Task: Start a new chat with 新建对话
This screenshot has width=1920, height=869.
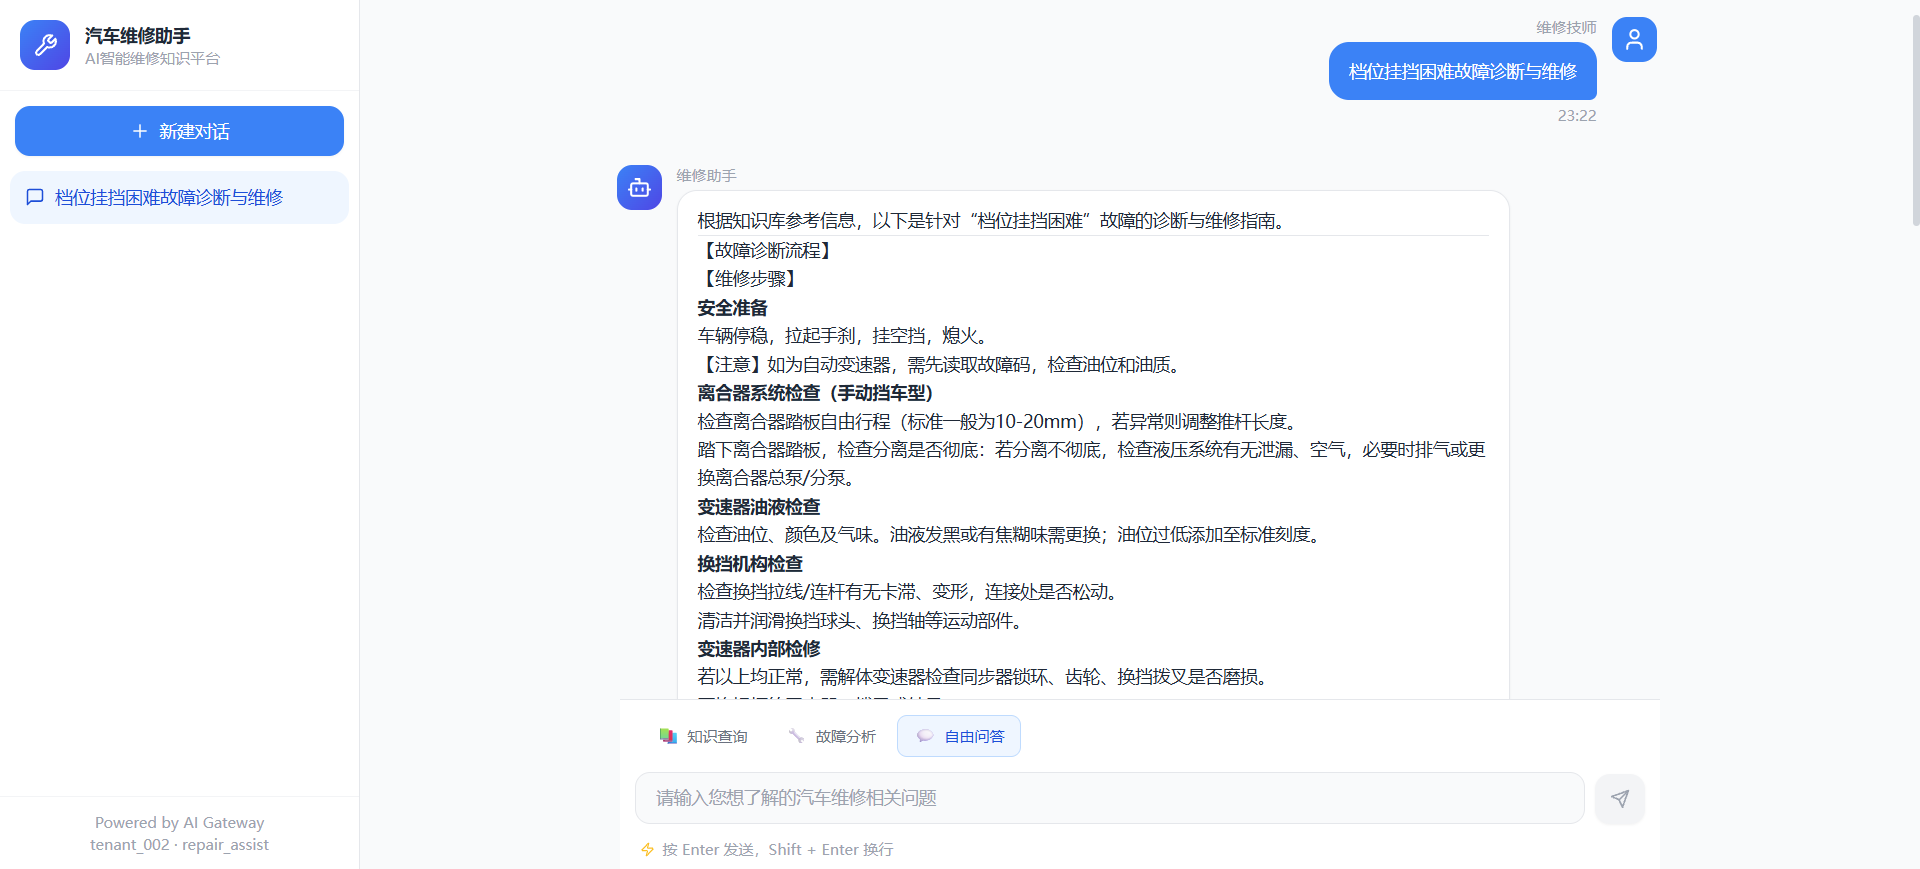Action: 179,131
